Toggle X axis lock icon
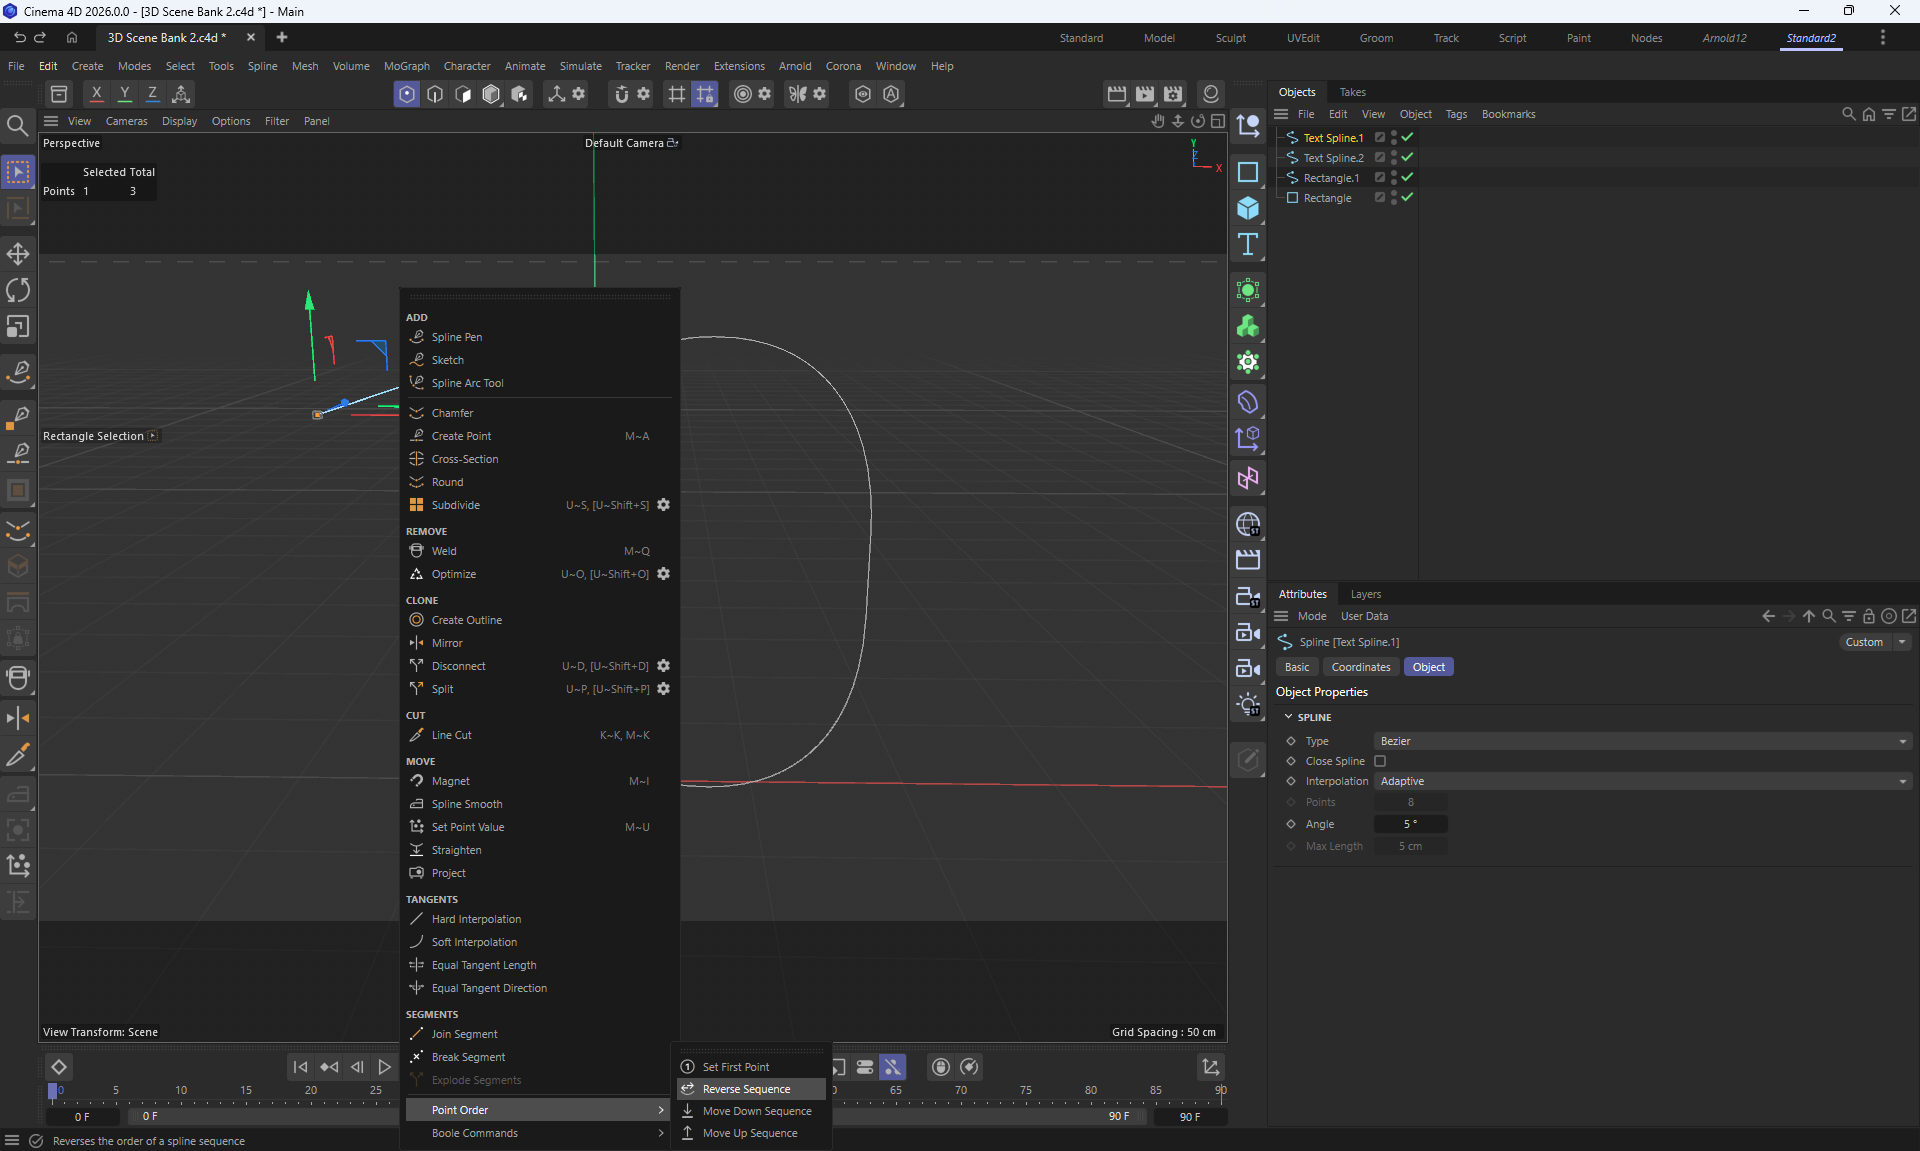The width and height of the screenshot is (1920, 1151). [96, 94]
